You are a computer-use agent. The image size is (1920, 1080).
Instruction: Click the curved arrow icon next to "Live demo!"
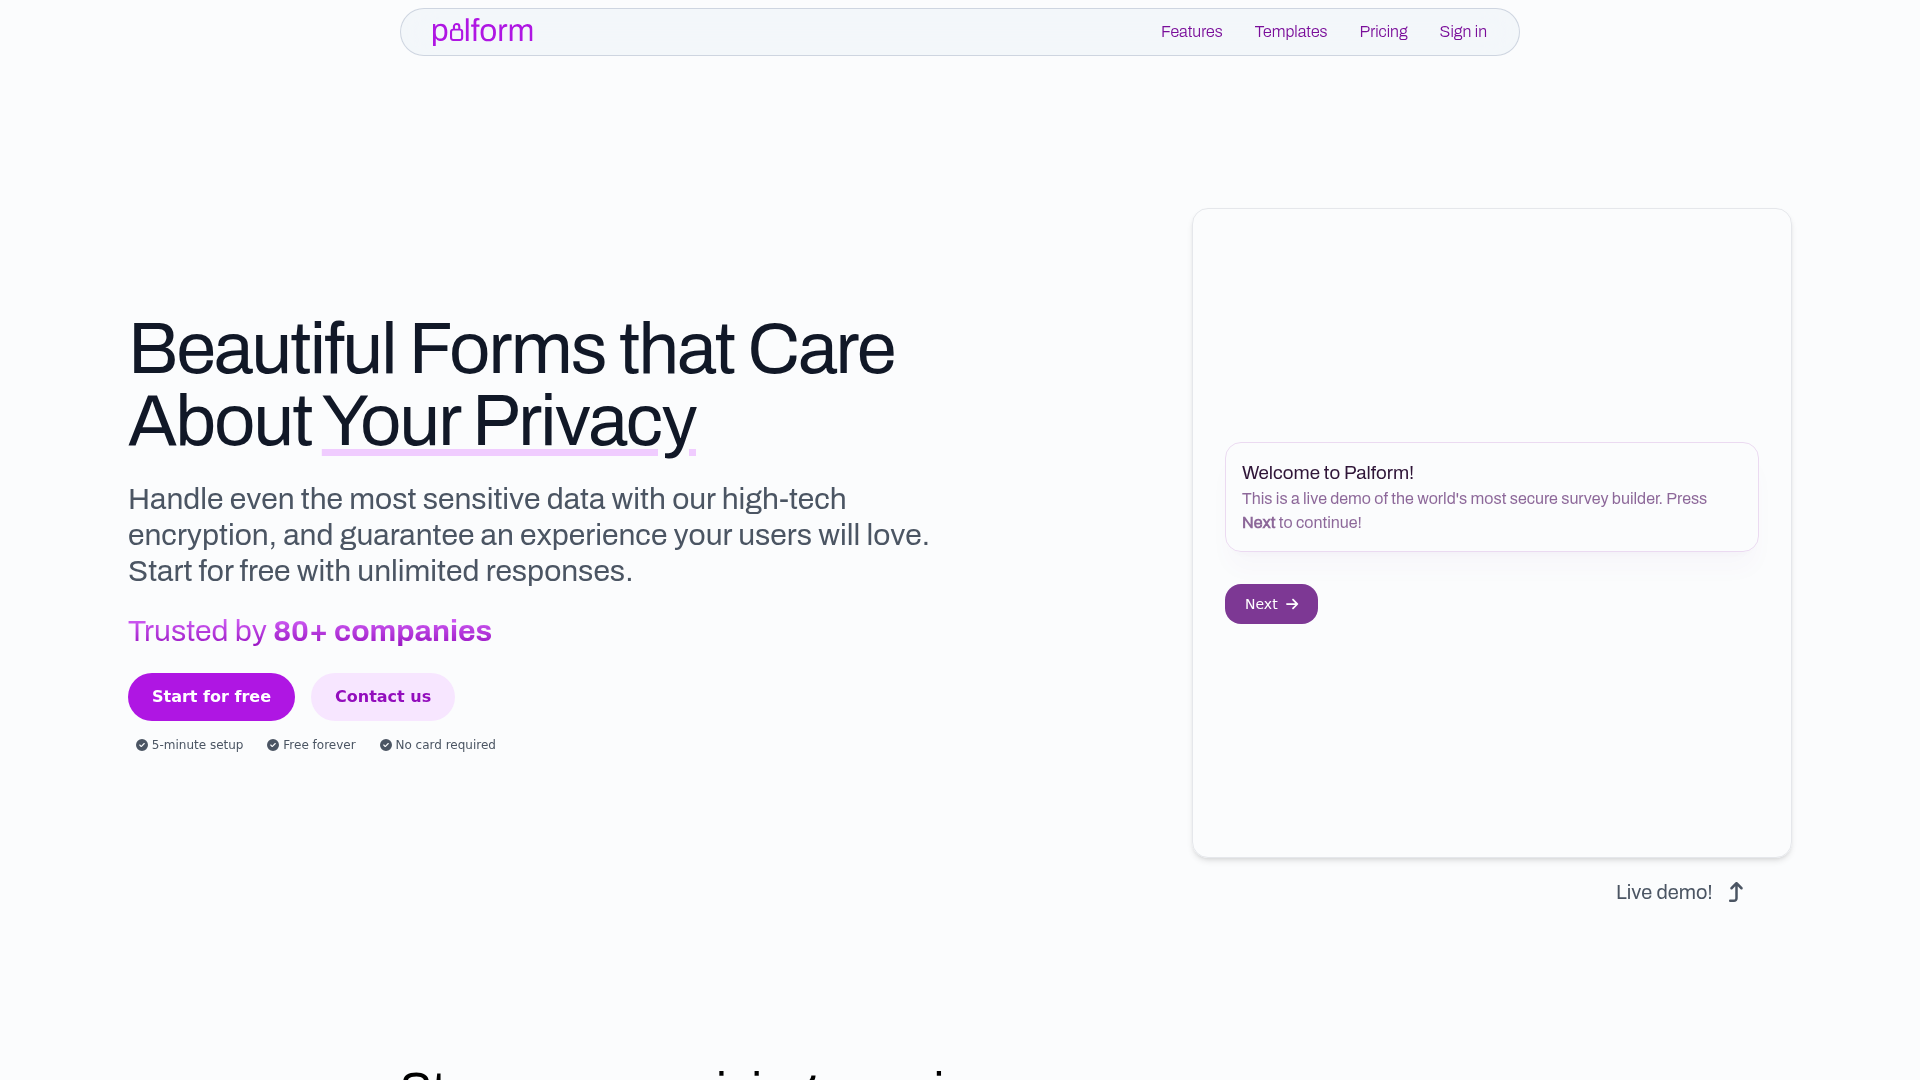[x=1736, y=892]
